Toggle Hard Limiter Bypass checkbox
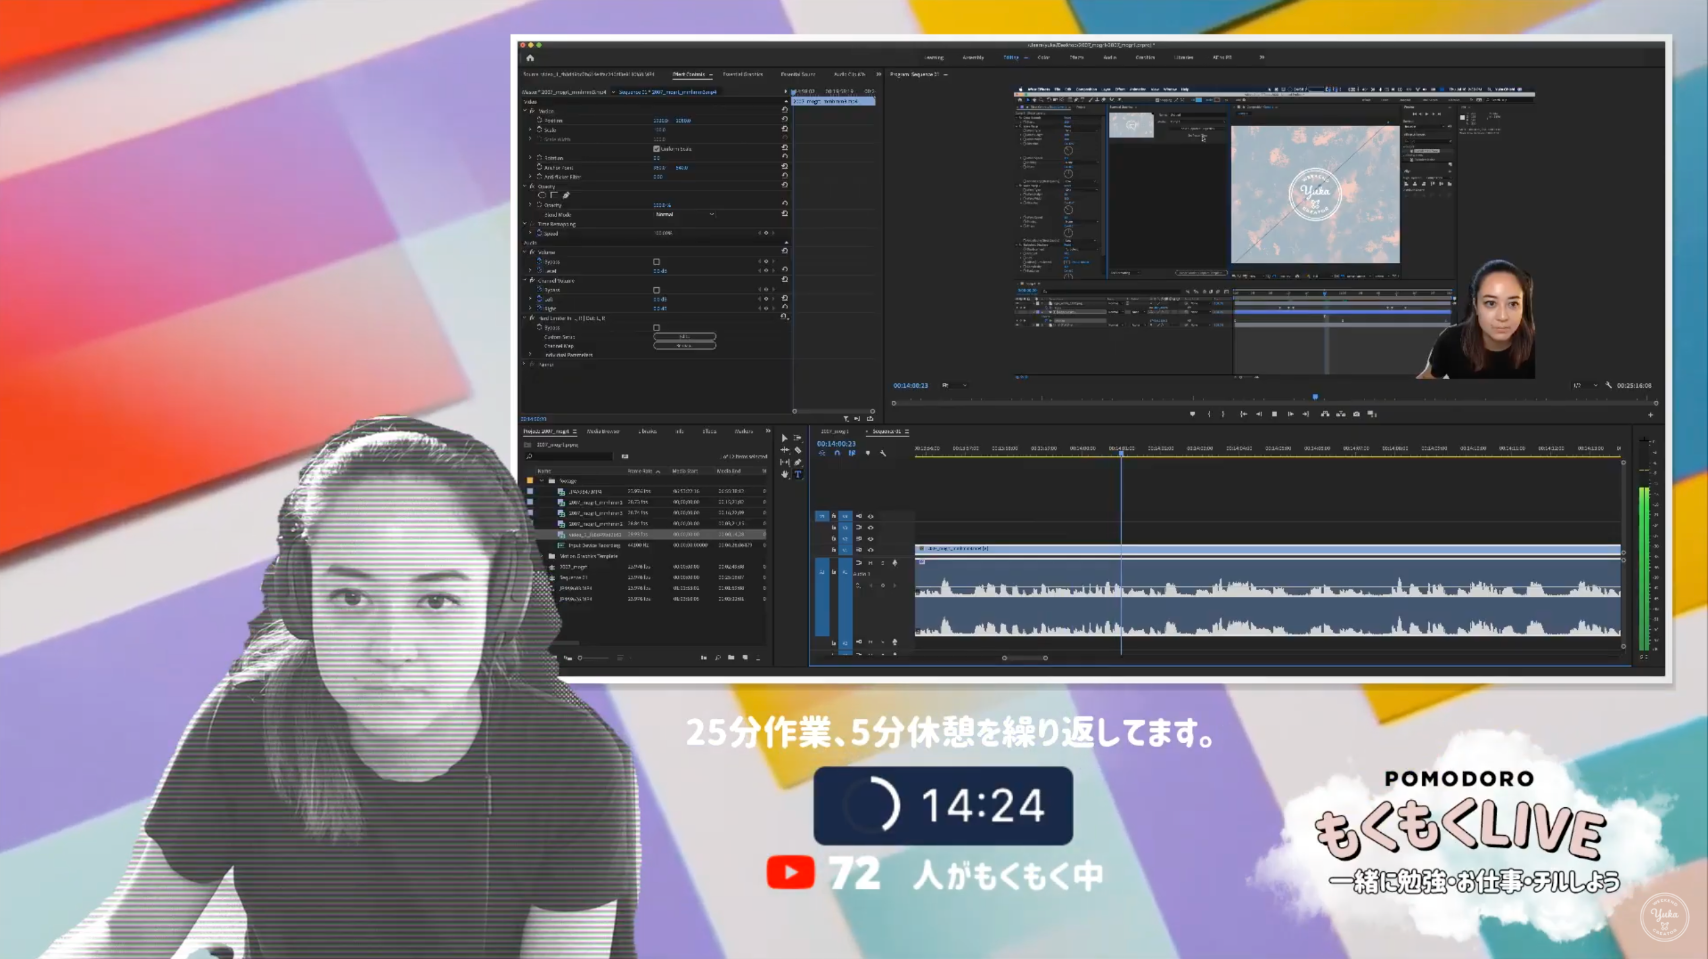Viewport: 1708px width, 959px height. click(656, 327)
